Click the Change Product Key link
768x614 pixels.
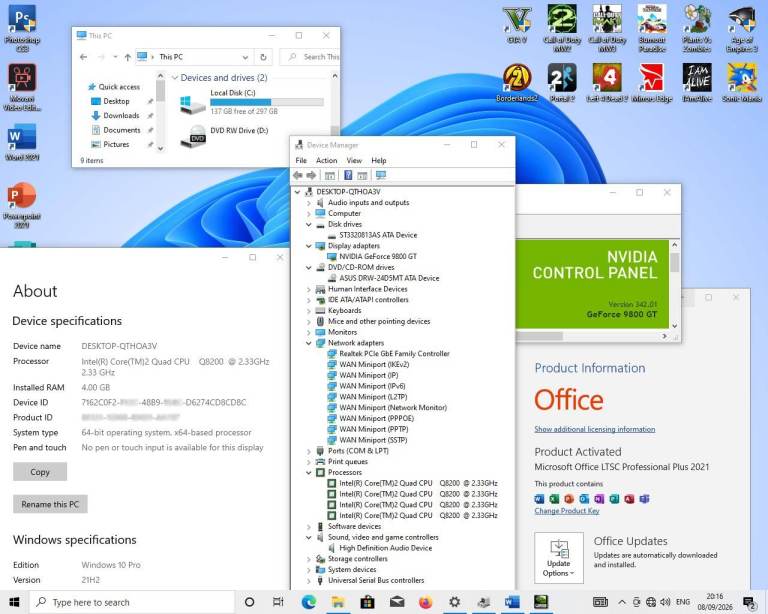point(567,511)
